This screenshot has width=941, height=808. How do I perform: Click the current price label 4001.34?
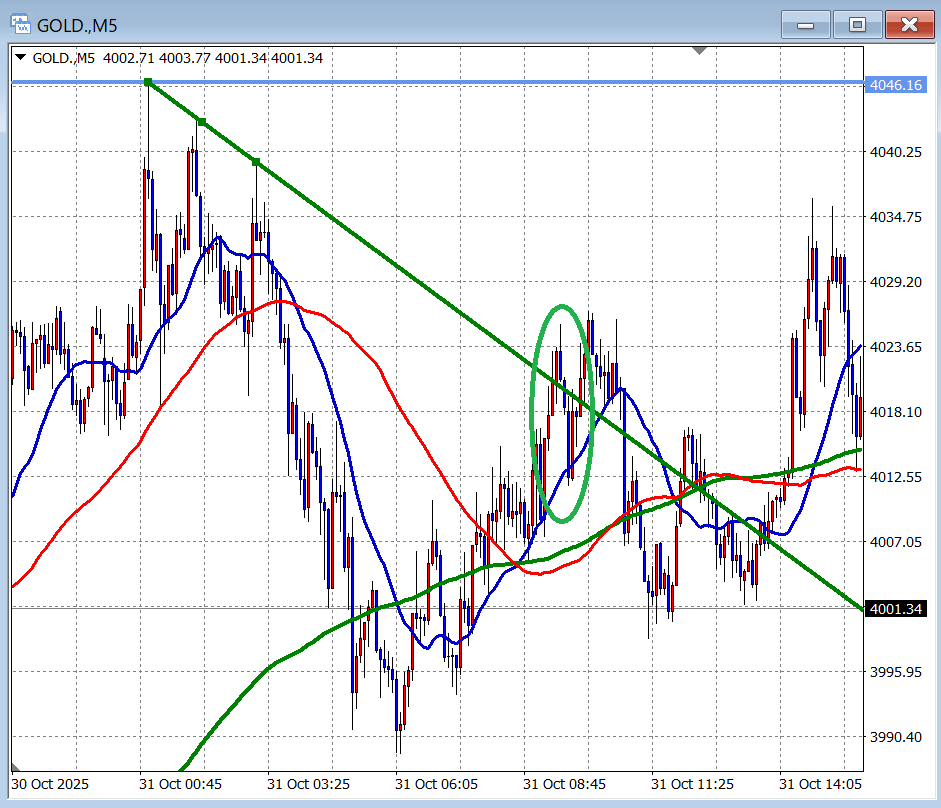click(895, 608)
